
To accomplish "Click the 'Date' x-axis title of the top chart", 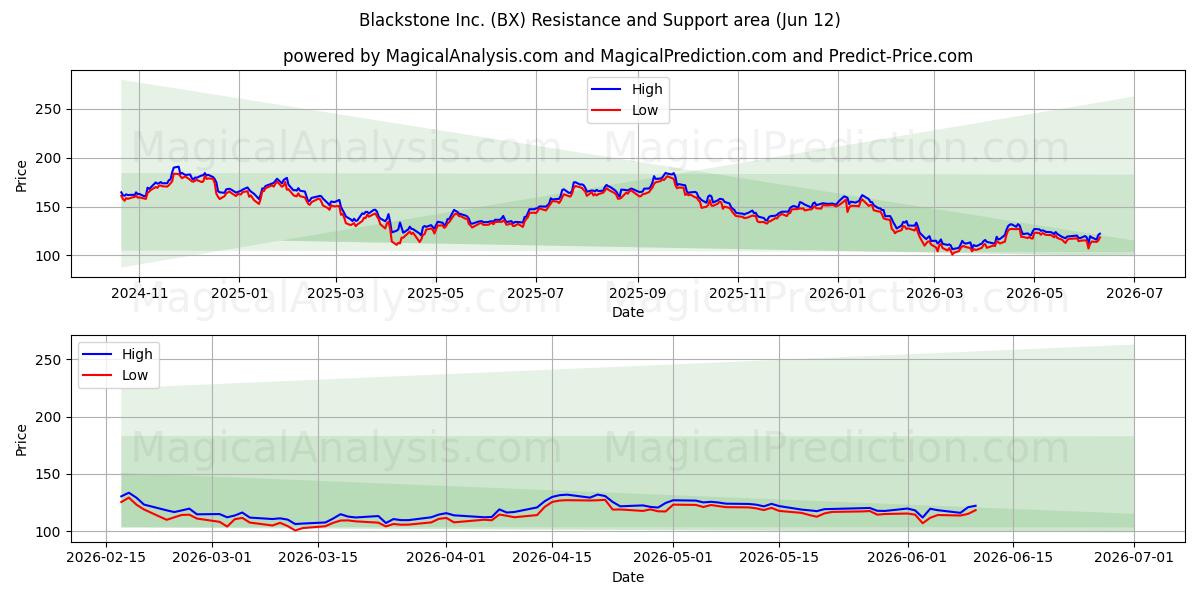I will [x=628, y=313].
